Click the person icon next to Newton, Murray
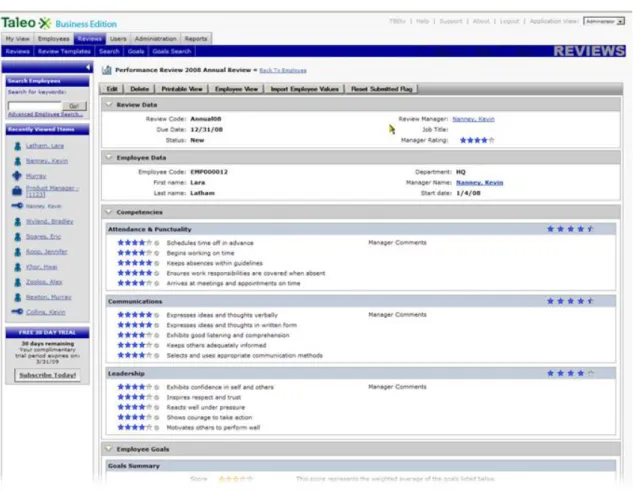633x491 pixels. (17, 297)
